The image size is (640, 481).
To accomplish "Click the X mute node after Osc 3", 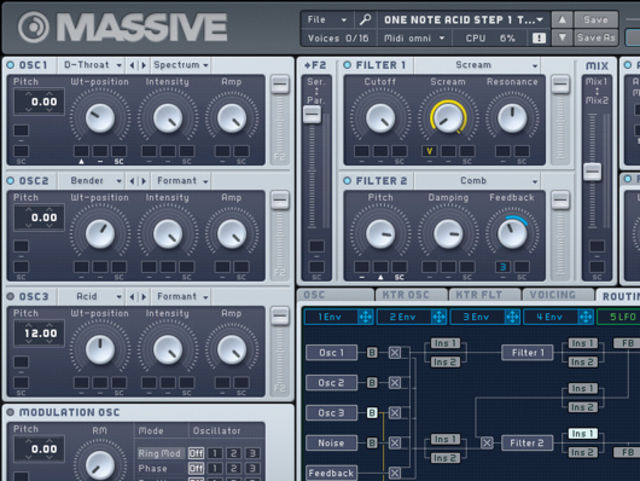I will coord(395,413).
